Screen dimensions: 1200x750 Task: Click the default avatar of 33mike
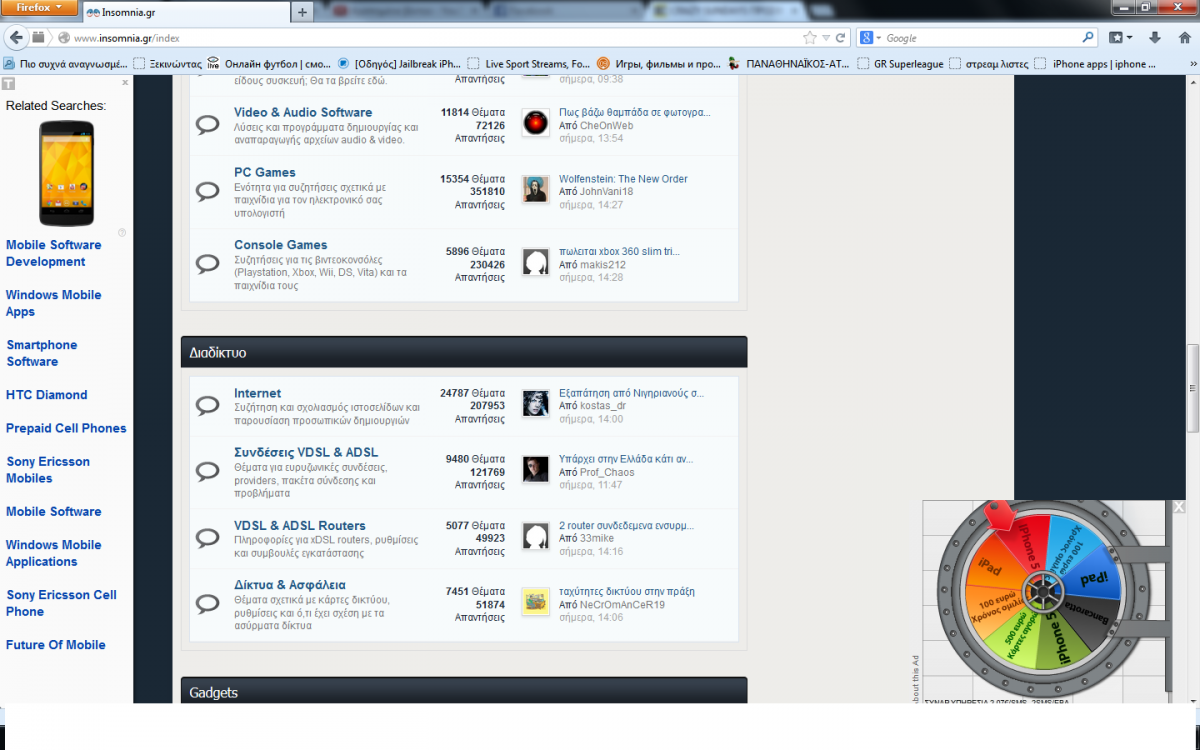click(x=536, y=535)
